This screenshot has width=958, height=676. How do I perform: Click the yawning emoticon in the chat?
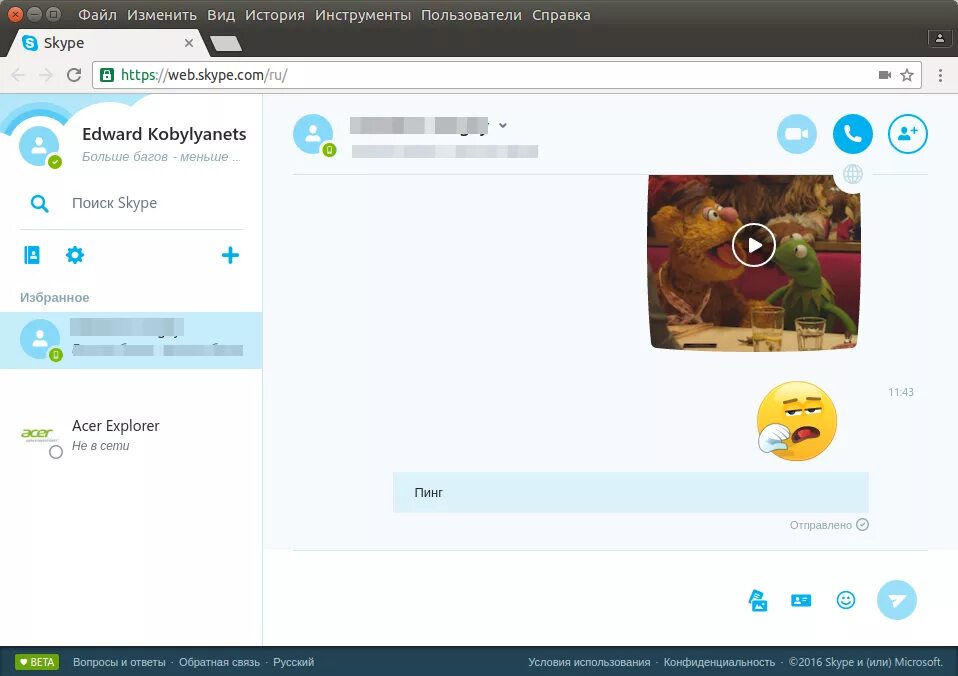[796, 421]
